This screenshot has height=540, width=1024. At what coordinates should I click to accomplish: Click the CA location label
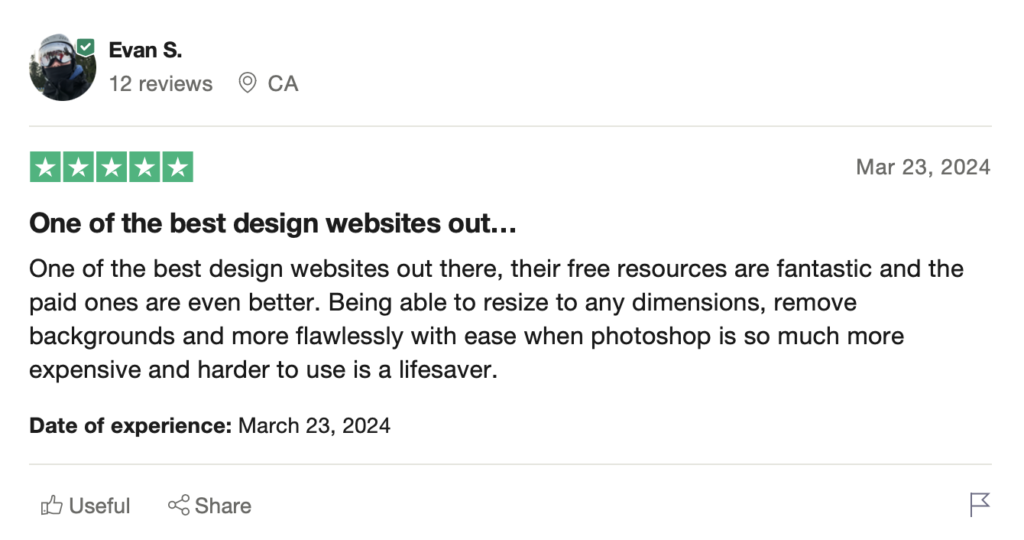pyautogui.click(x=283, y=84)
